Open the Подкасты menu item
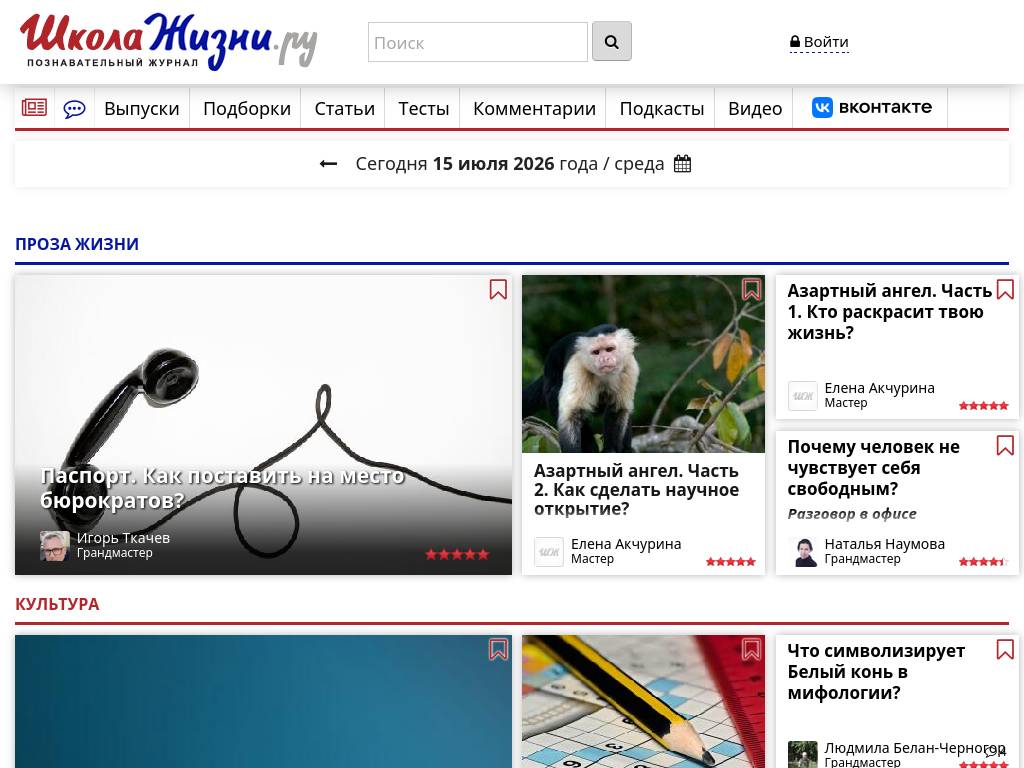Viewport: 1024px width, 768px height. 662,108
